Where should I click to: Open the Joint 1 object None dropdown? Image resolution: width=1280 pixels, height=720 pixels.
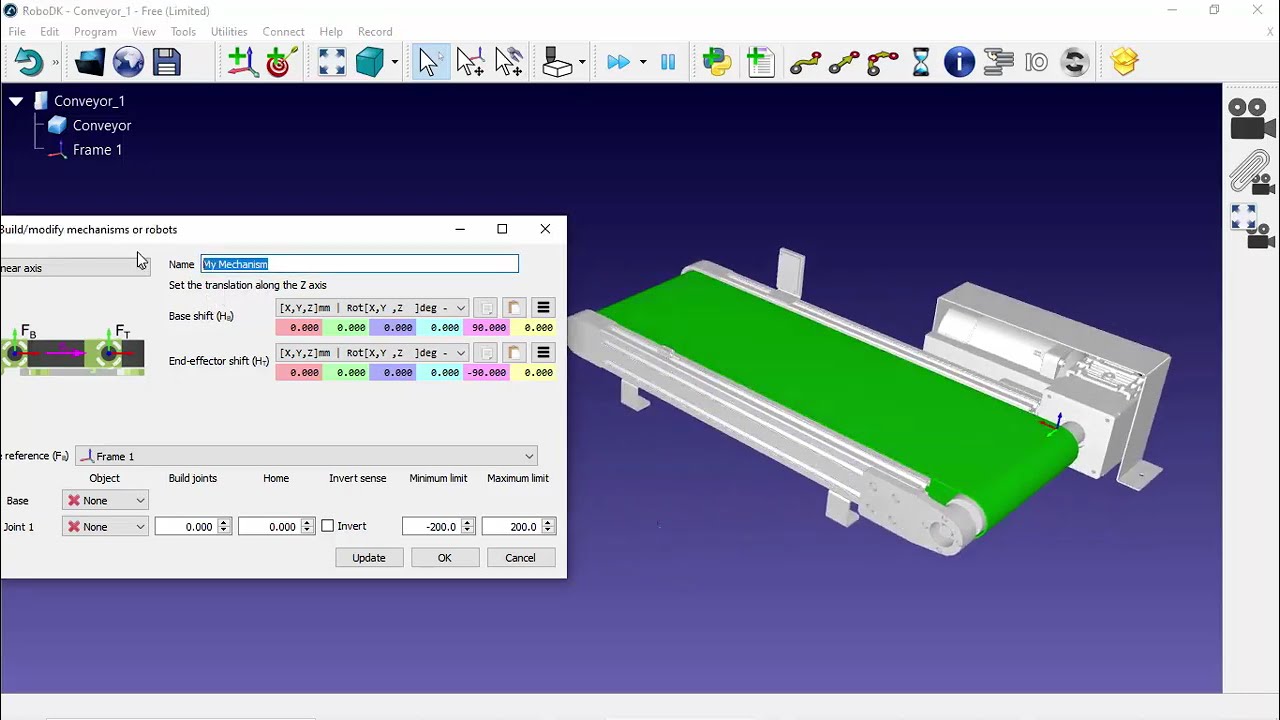(105, 527)
